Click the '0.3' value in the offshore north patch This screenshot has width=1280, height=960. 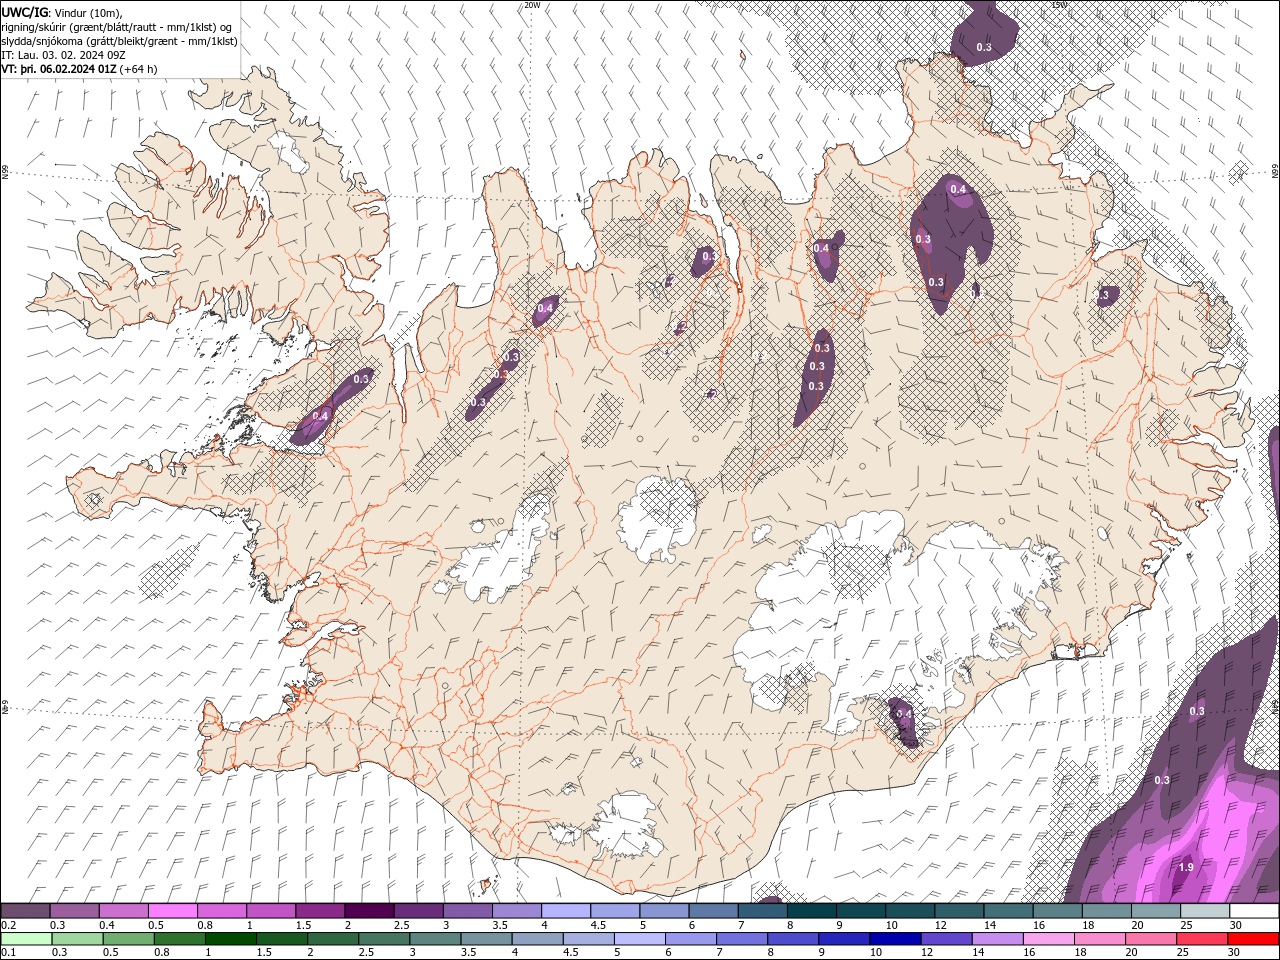tap(984, 47)
